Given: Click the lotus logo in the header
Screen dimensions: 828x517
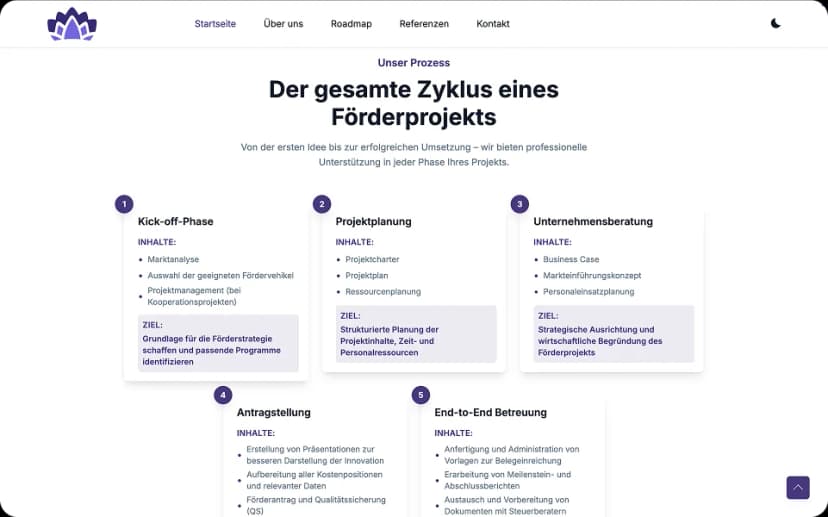Looking at the screenshot, I should (72, 24).
